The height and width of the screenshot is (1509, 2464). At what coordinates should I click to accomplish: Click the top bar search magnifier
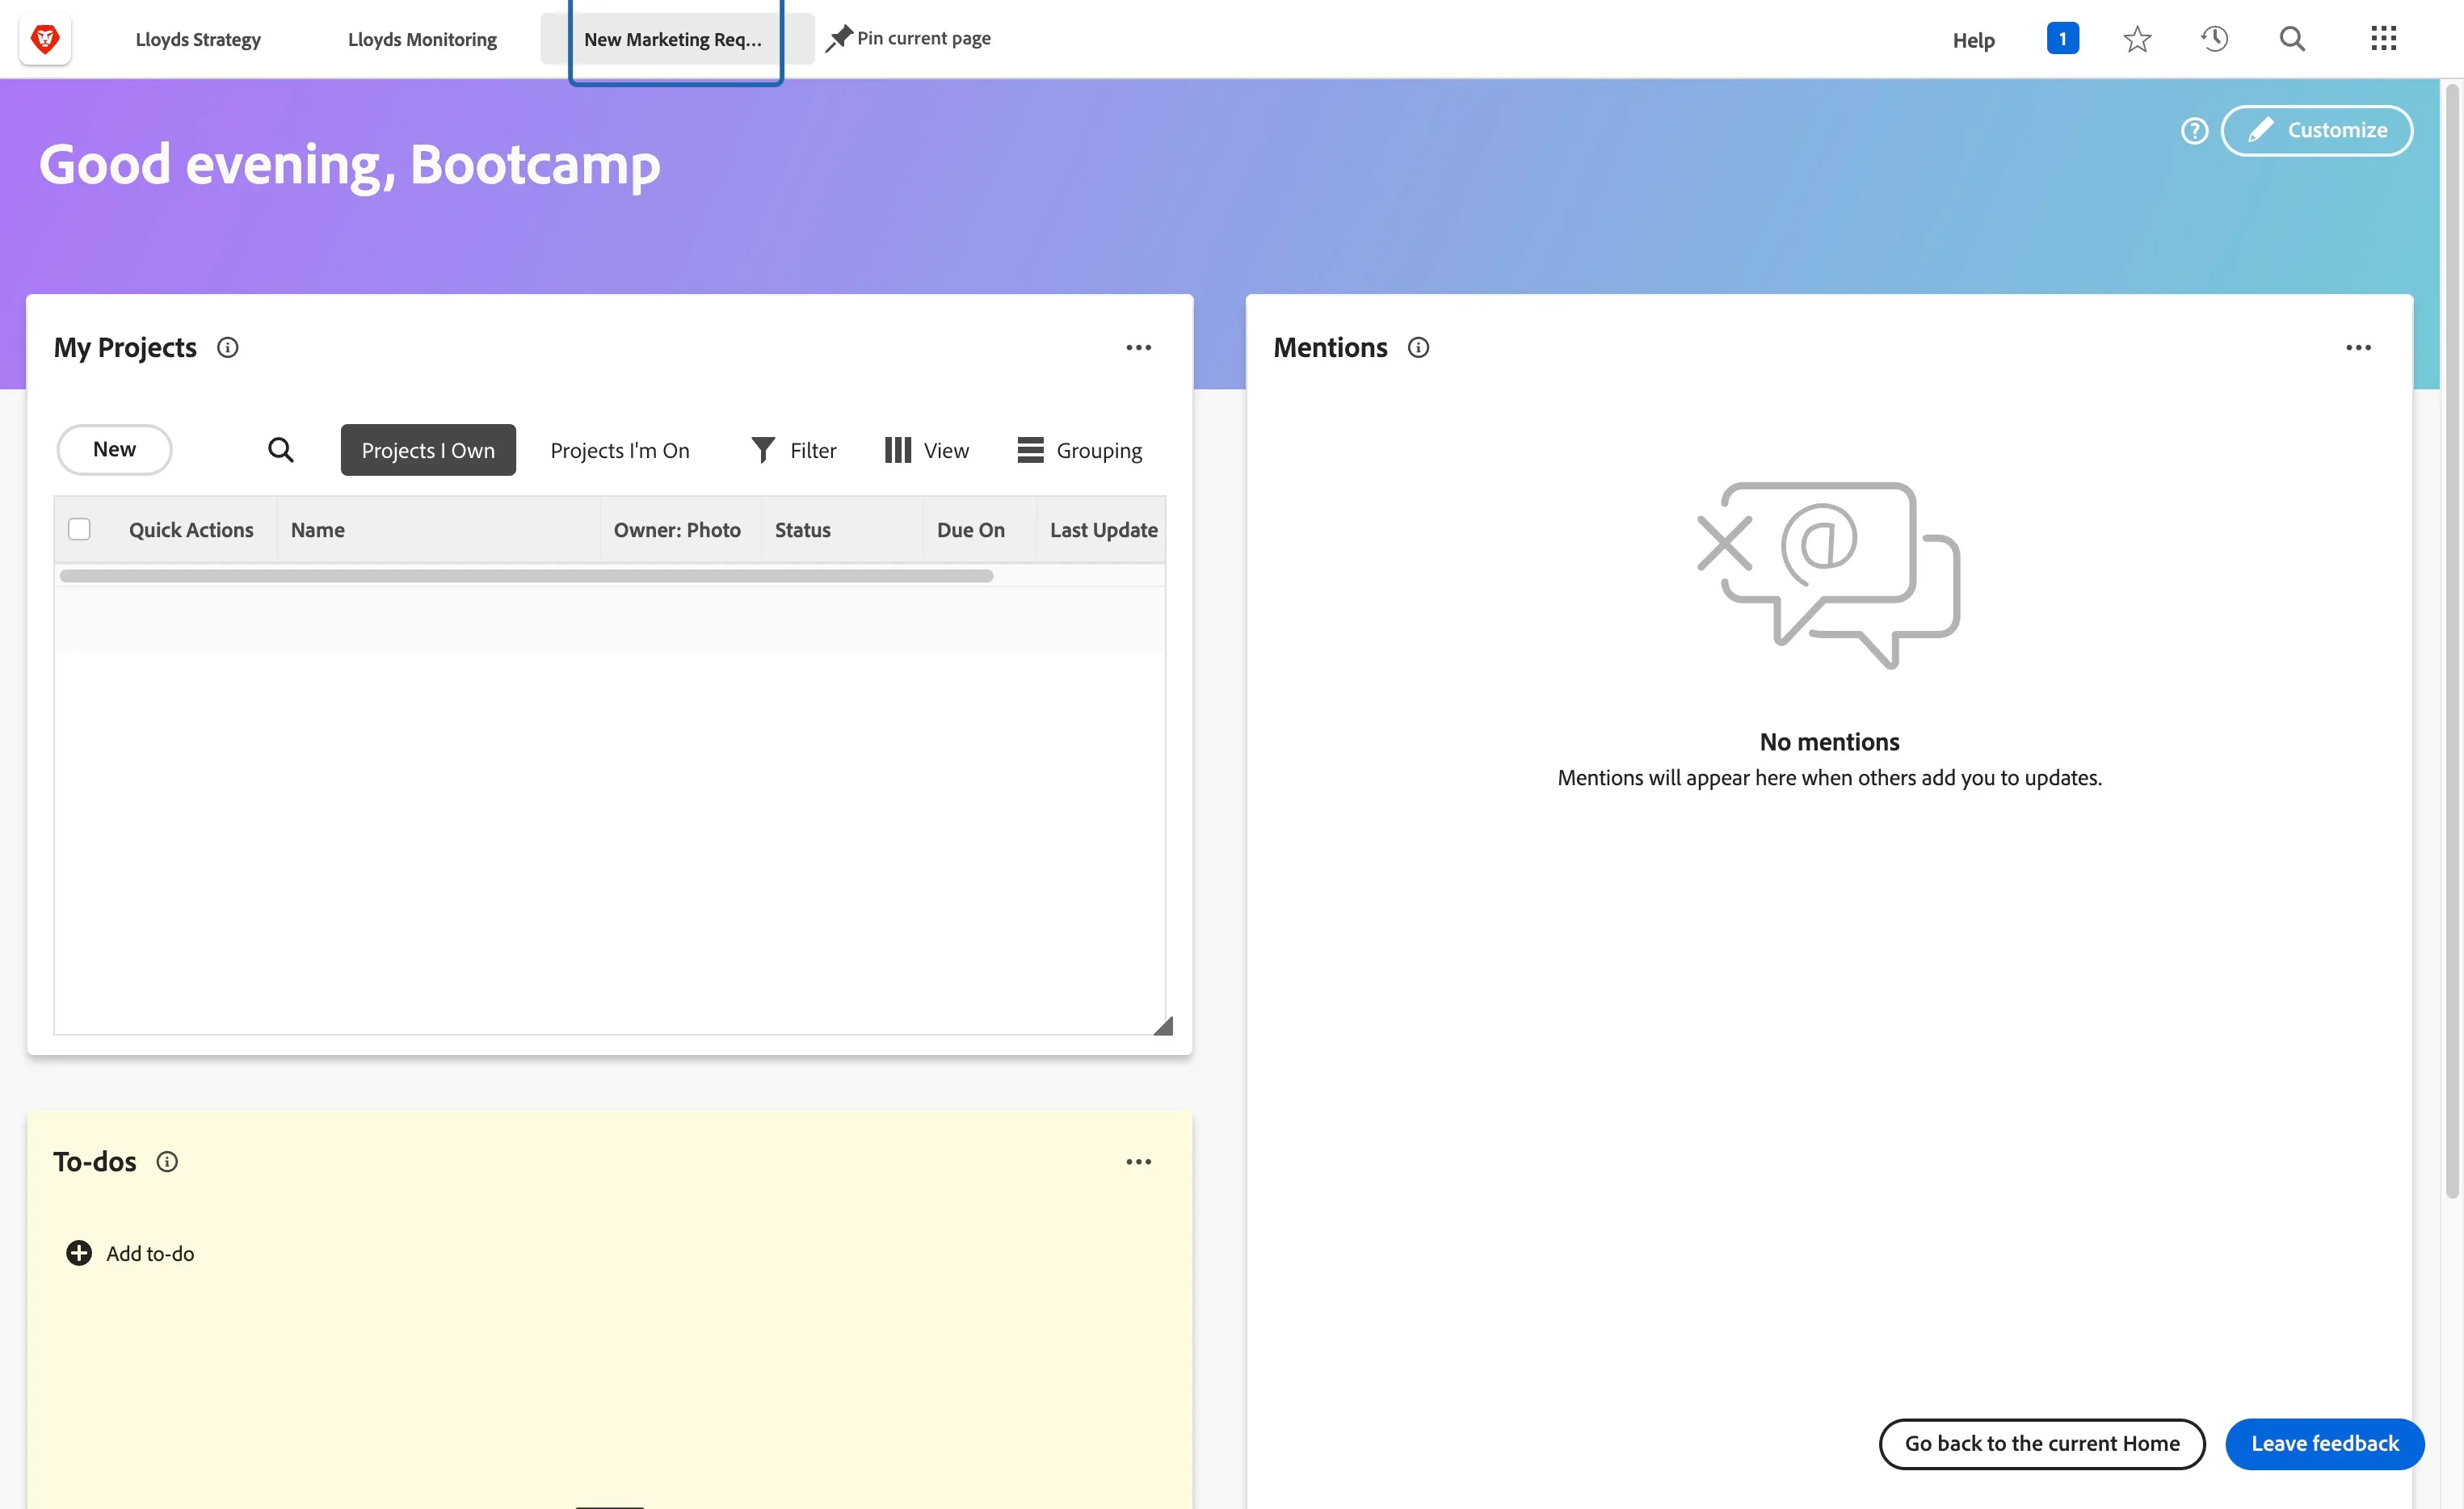pyautogui.click(x=2292, y=39)
